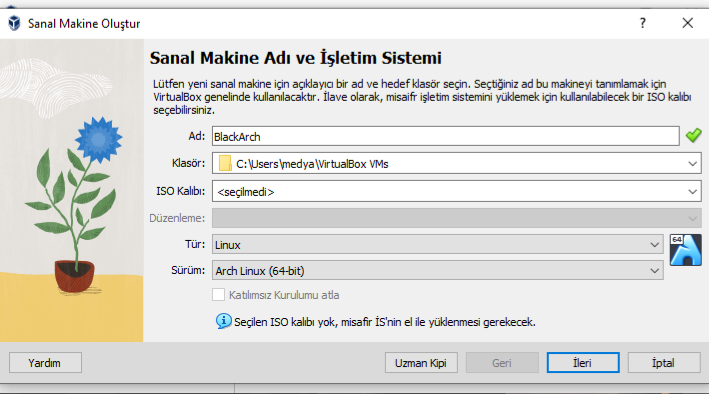The image size is (709, 394).
Task: Click the Geri back button
Action: coord(502,363)
